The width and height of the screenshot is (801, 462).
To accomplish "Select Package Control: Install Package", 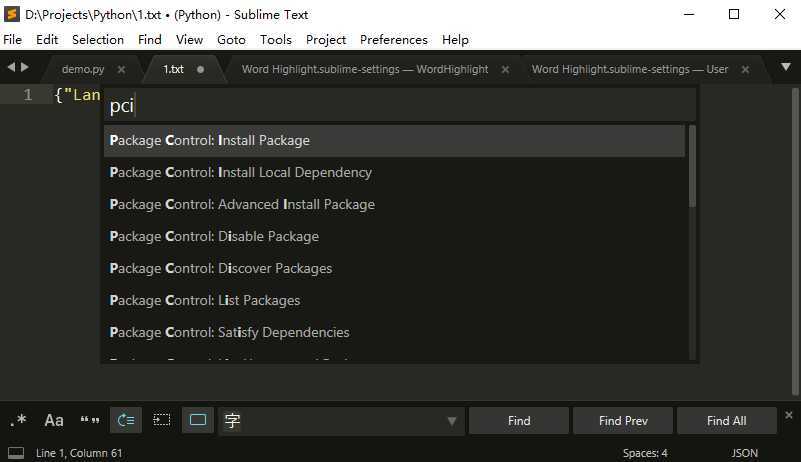I will click(x=394, y=141).
